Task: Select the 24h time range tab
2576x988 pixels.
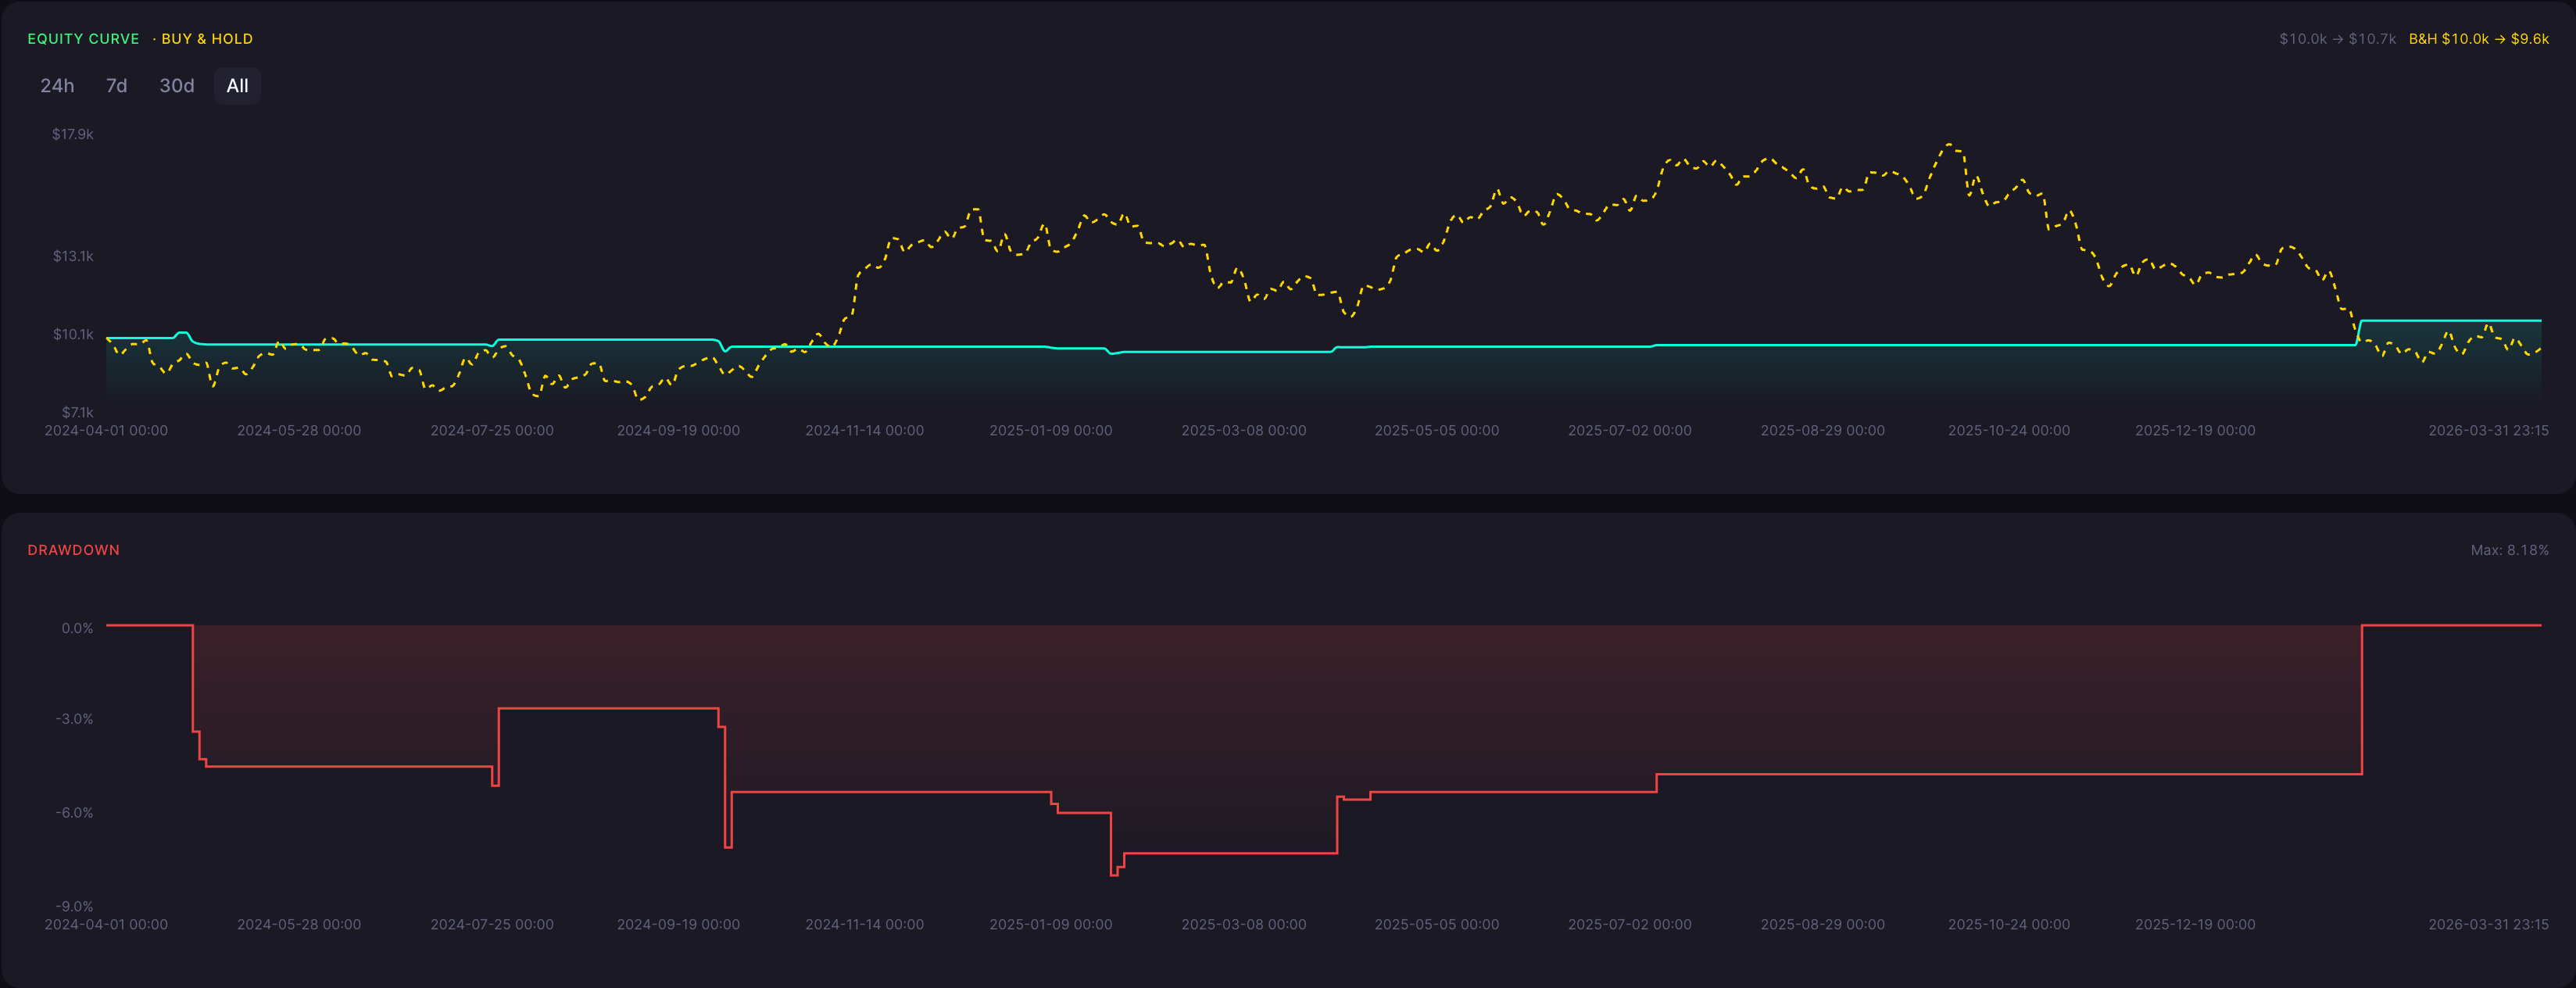Action: (57, 86)
